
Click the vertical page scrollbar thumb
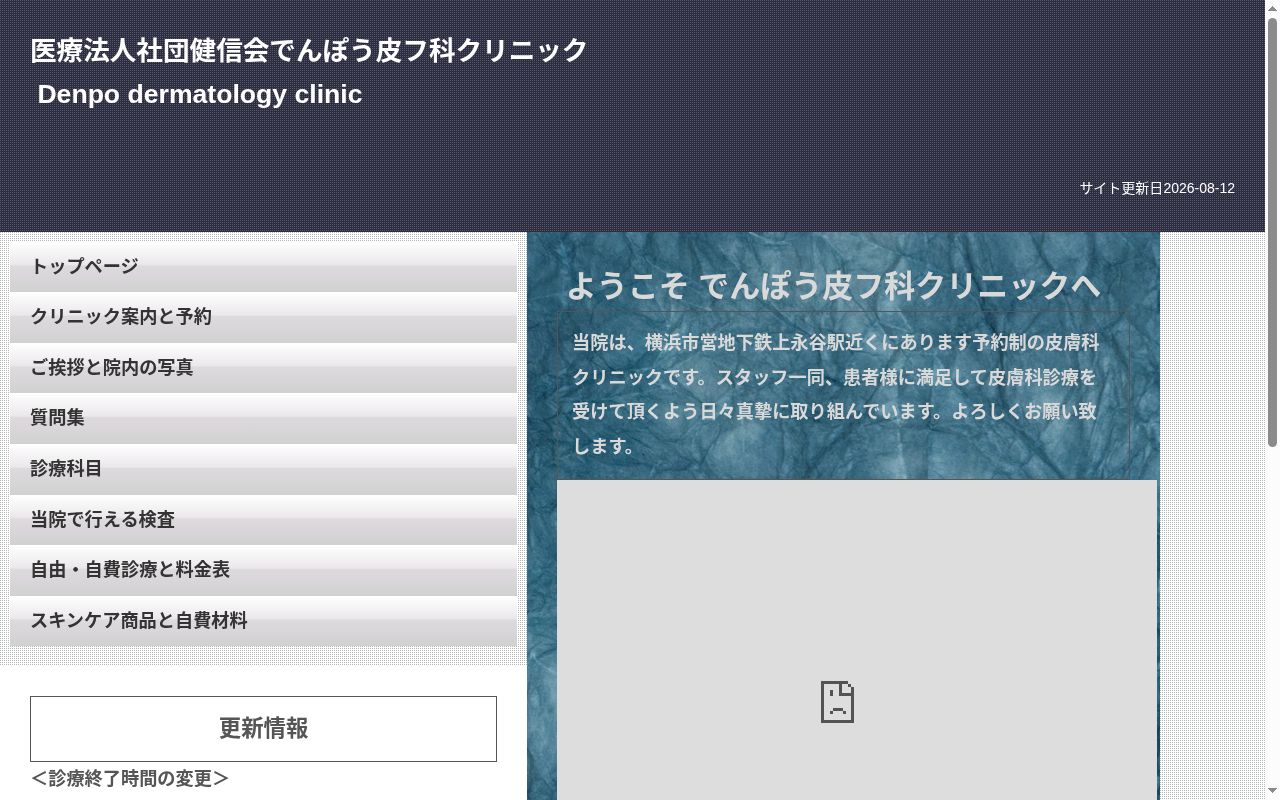[x=1272, y=232]
